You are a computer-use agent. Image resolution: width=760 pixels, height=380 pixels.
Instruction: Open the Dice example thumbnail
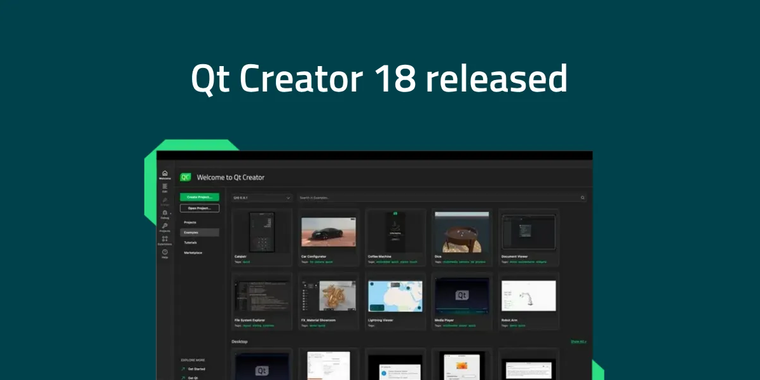462,232
